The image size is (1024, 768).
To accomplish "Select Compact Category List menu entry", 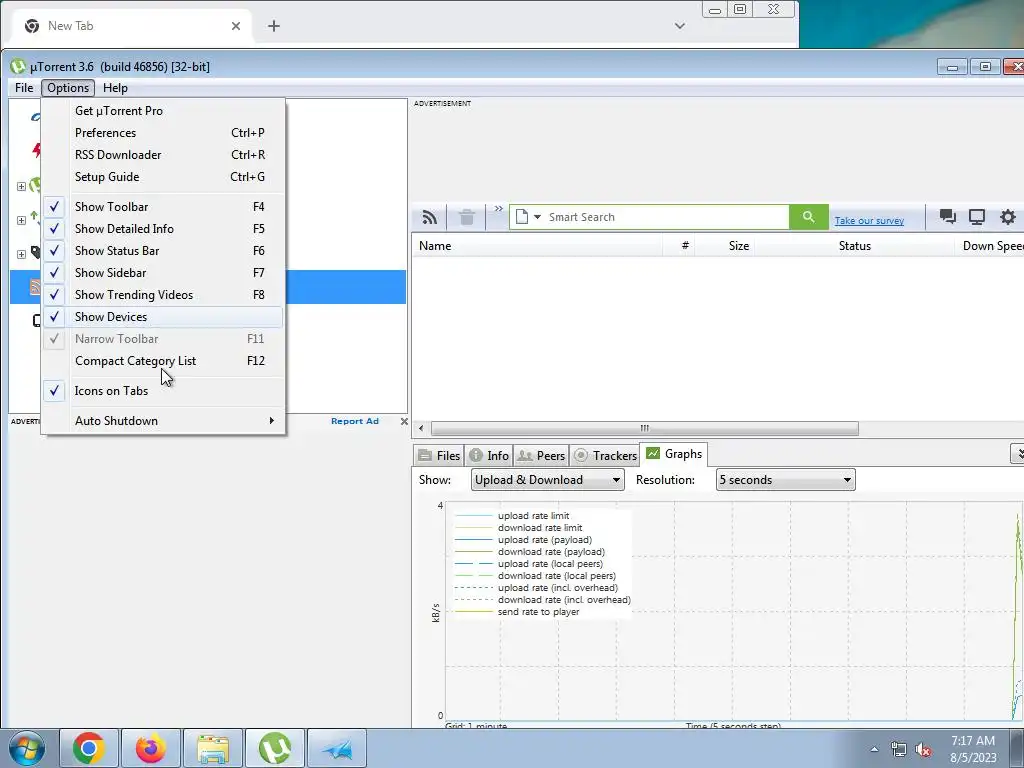I will point(163,360).
